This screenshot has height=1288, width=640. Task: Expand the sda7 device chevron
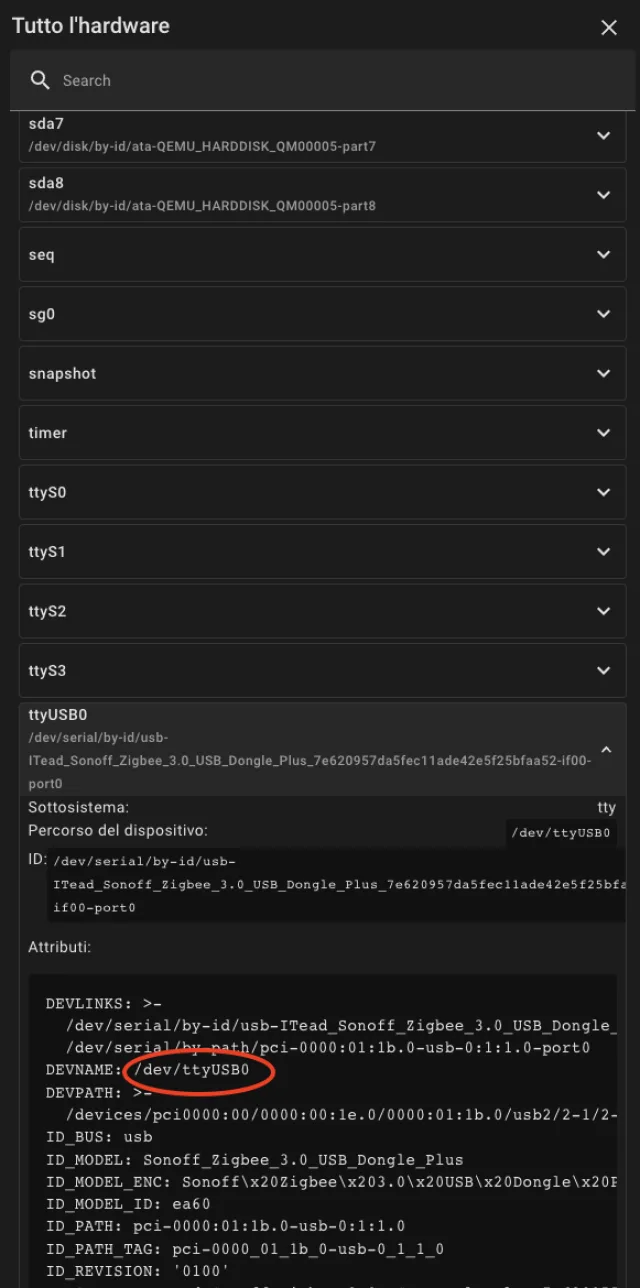pos(603,135)
